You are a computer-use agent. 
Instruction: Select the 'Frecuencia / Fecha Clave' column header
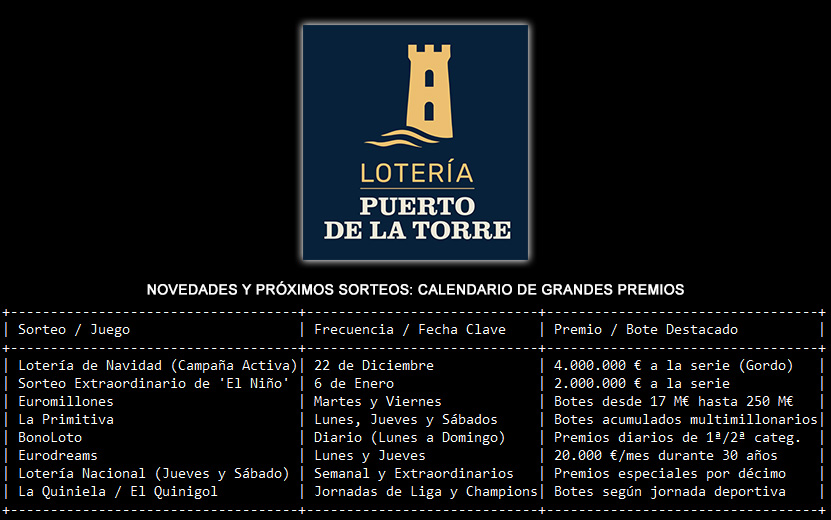tap(410, 330)
